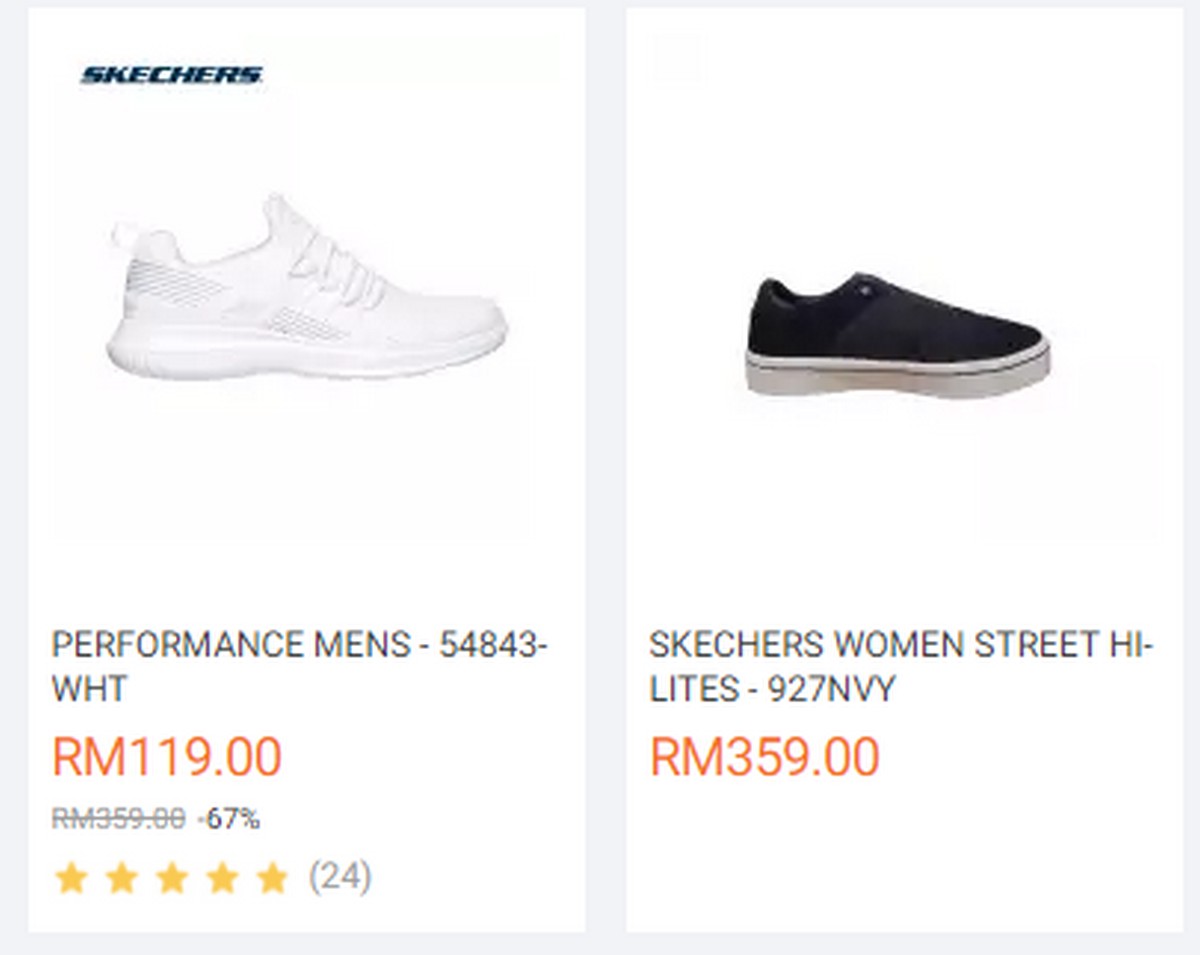
Task: Select the second rating star
Action: click(121, 878)
